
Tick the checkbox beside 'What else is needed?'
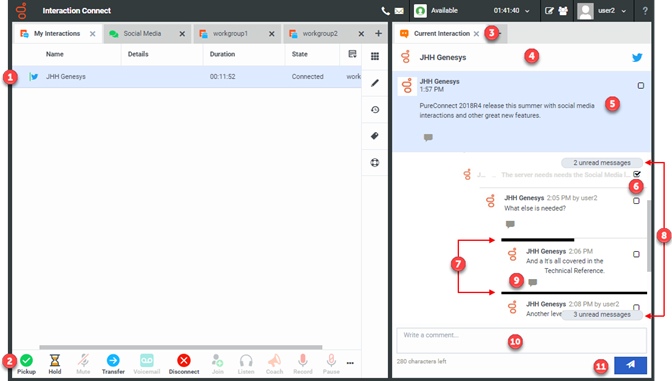[636, 201]
